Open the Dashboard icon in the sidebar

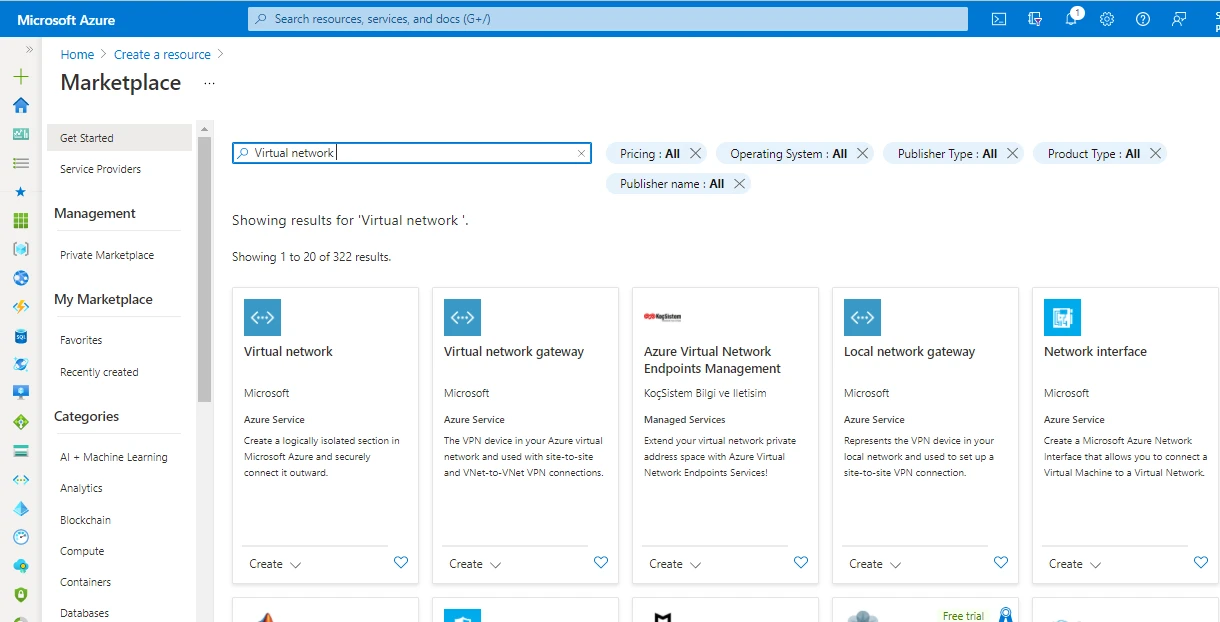point(20,133)
